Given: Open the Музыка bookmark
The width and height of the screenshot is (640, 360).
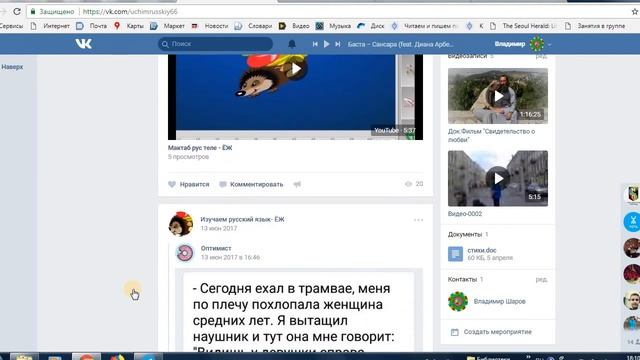Looking at the screenshot, I should 333,26.
